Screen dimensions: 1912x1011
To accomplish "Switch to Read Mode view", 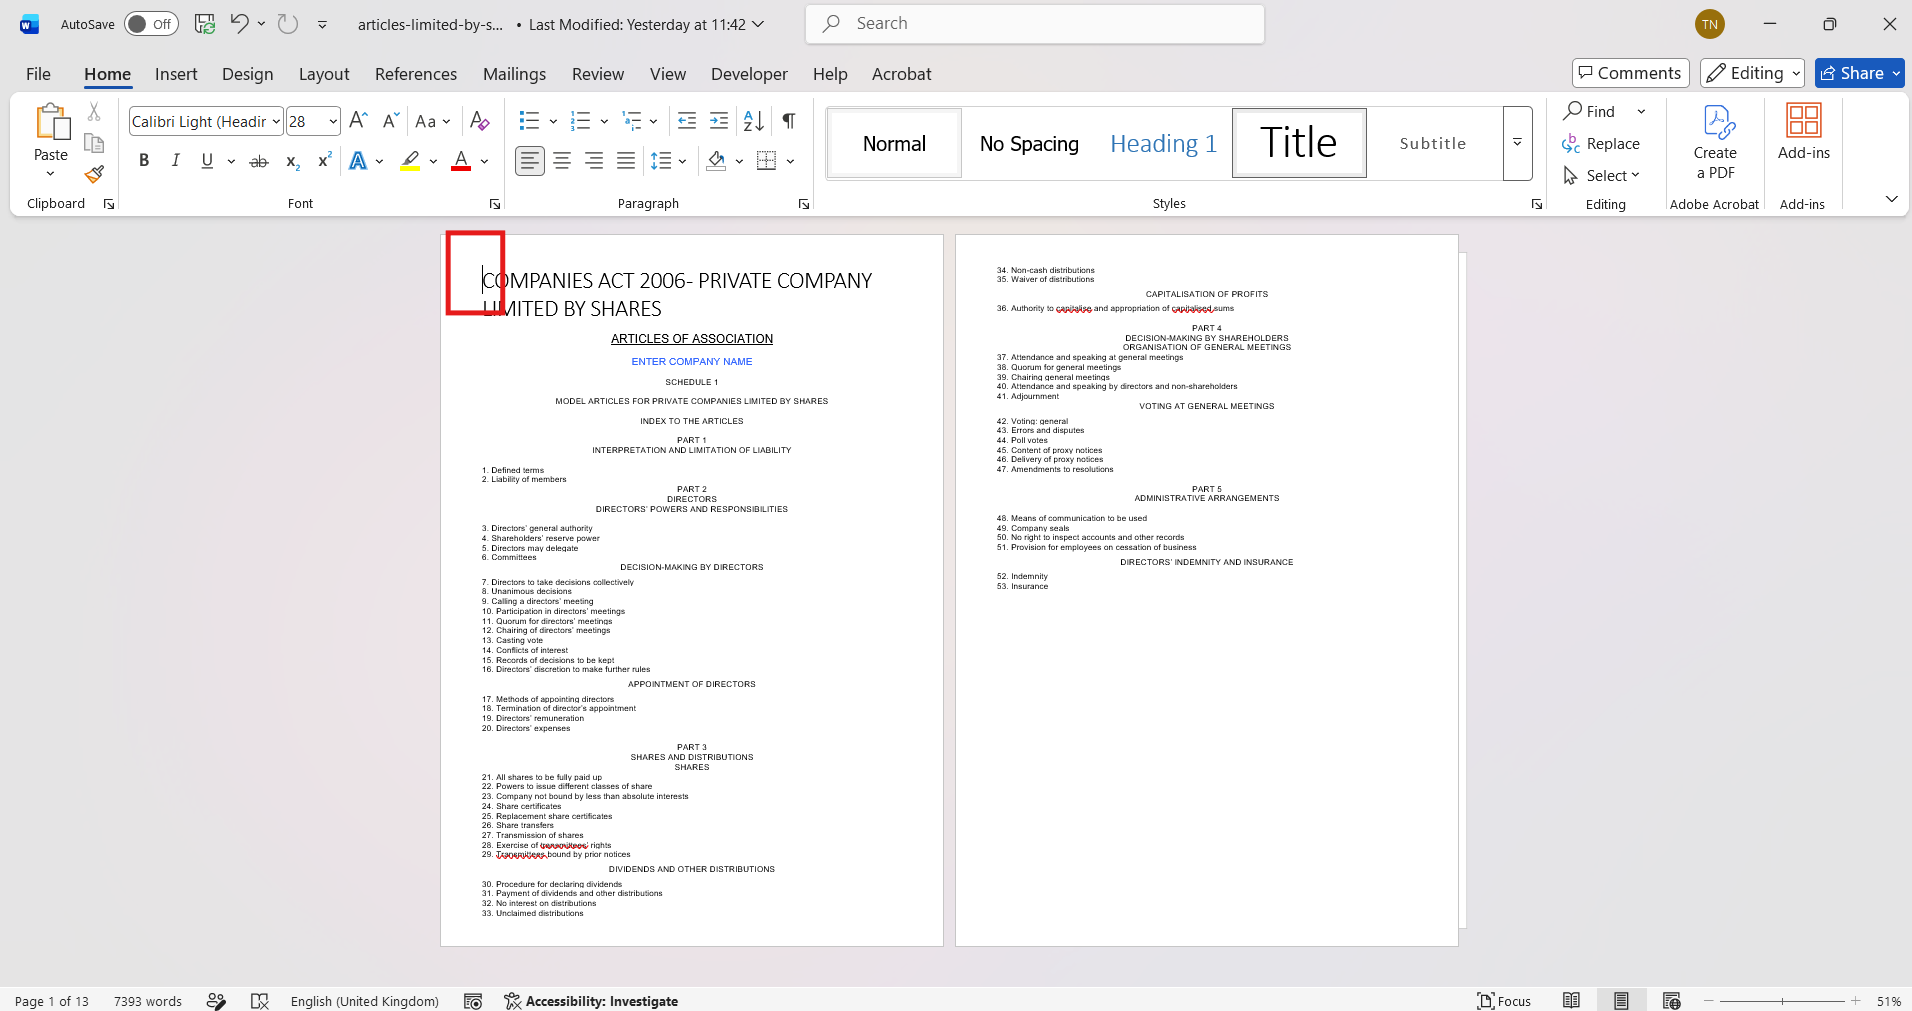I will click(1572, 1001).
